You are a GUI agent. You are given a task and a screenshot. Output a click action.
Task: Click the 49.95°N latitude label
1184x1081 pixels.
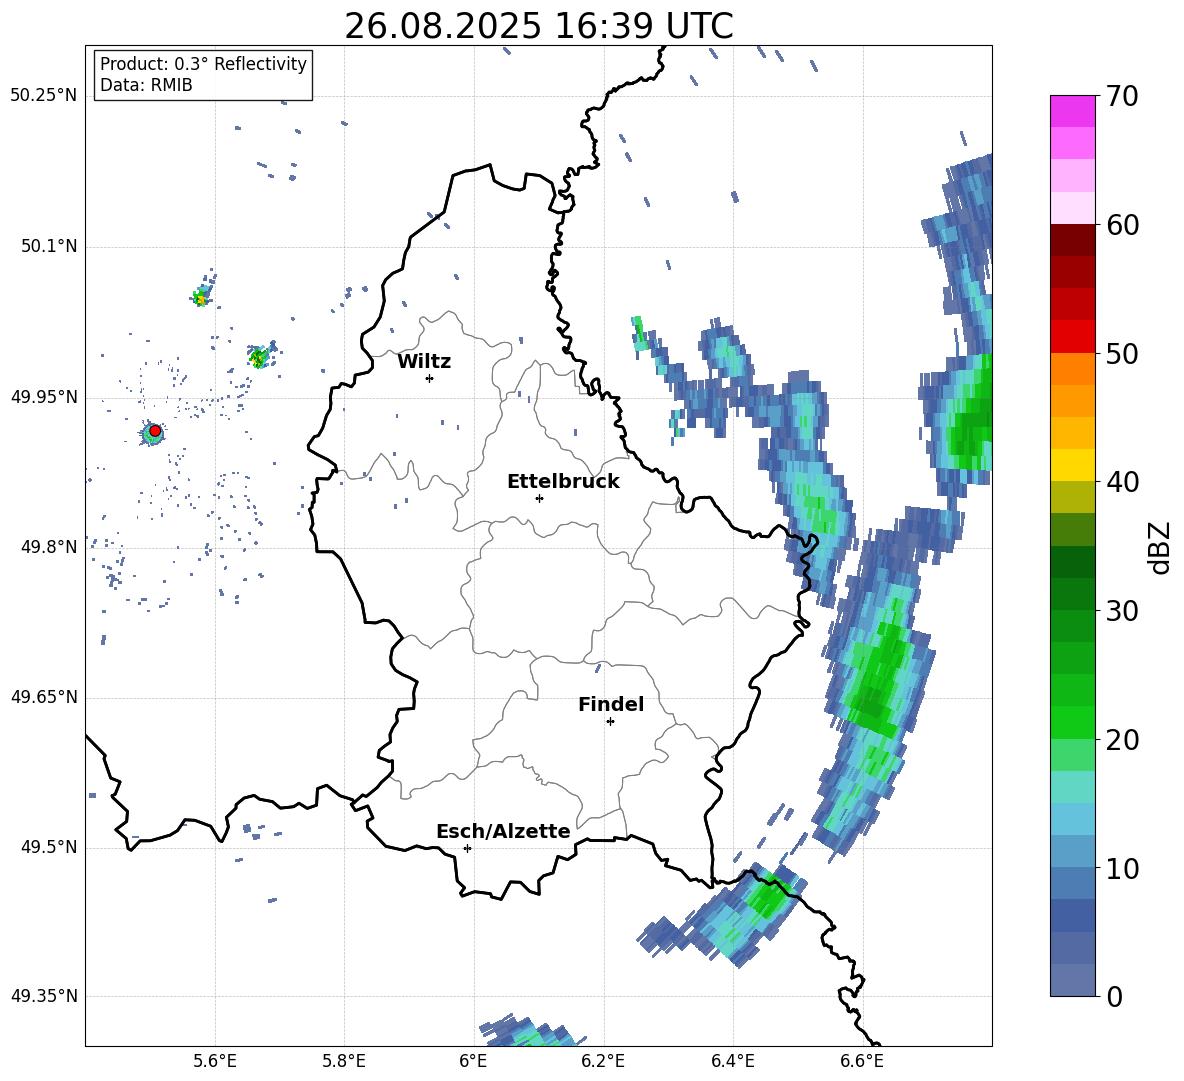[44, 397]
